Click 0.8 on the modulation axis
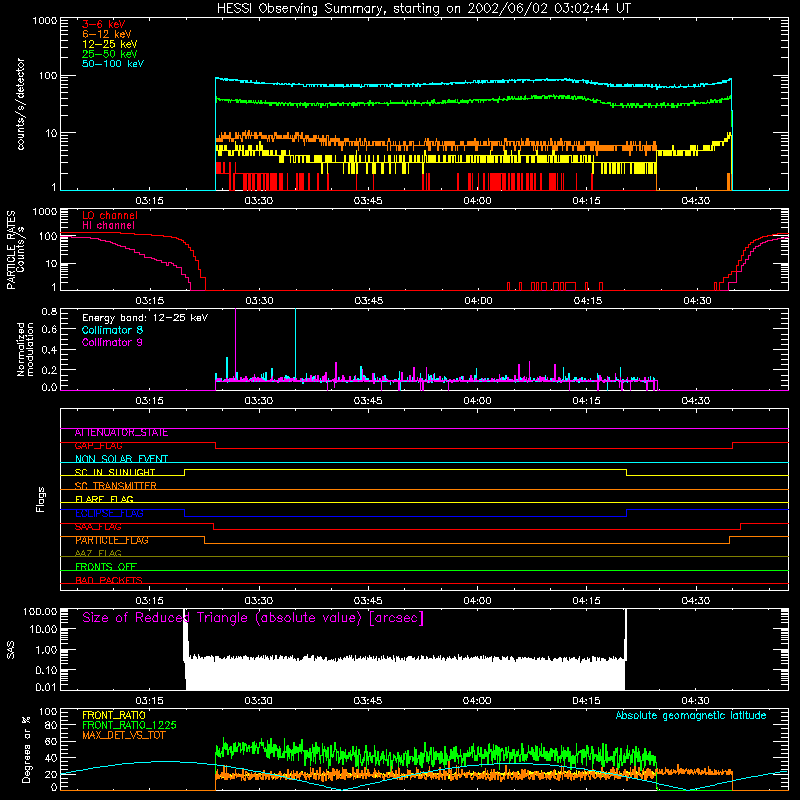This screenshot has height=800, width=800. 49,312
